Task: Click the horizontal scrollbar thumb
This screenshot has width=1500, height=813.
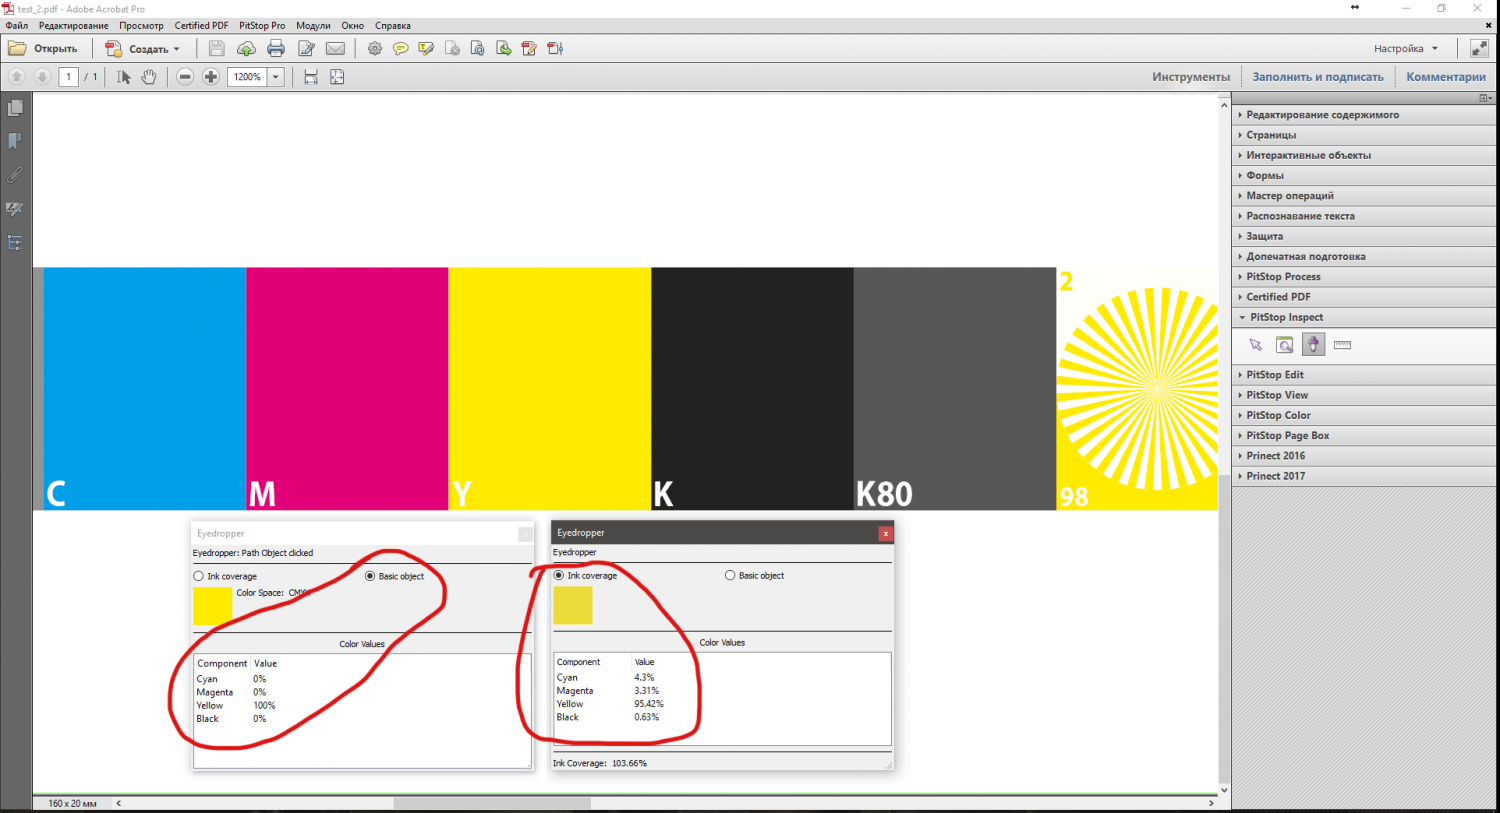Action: coord(492,803)
